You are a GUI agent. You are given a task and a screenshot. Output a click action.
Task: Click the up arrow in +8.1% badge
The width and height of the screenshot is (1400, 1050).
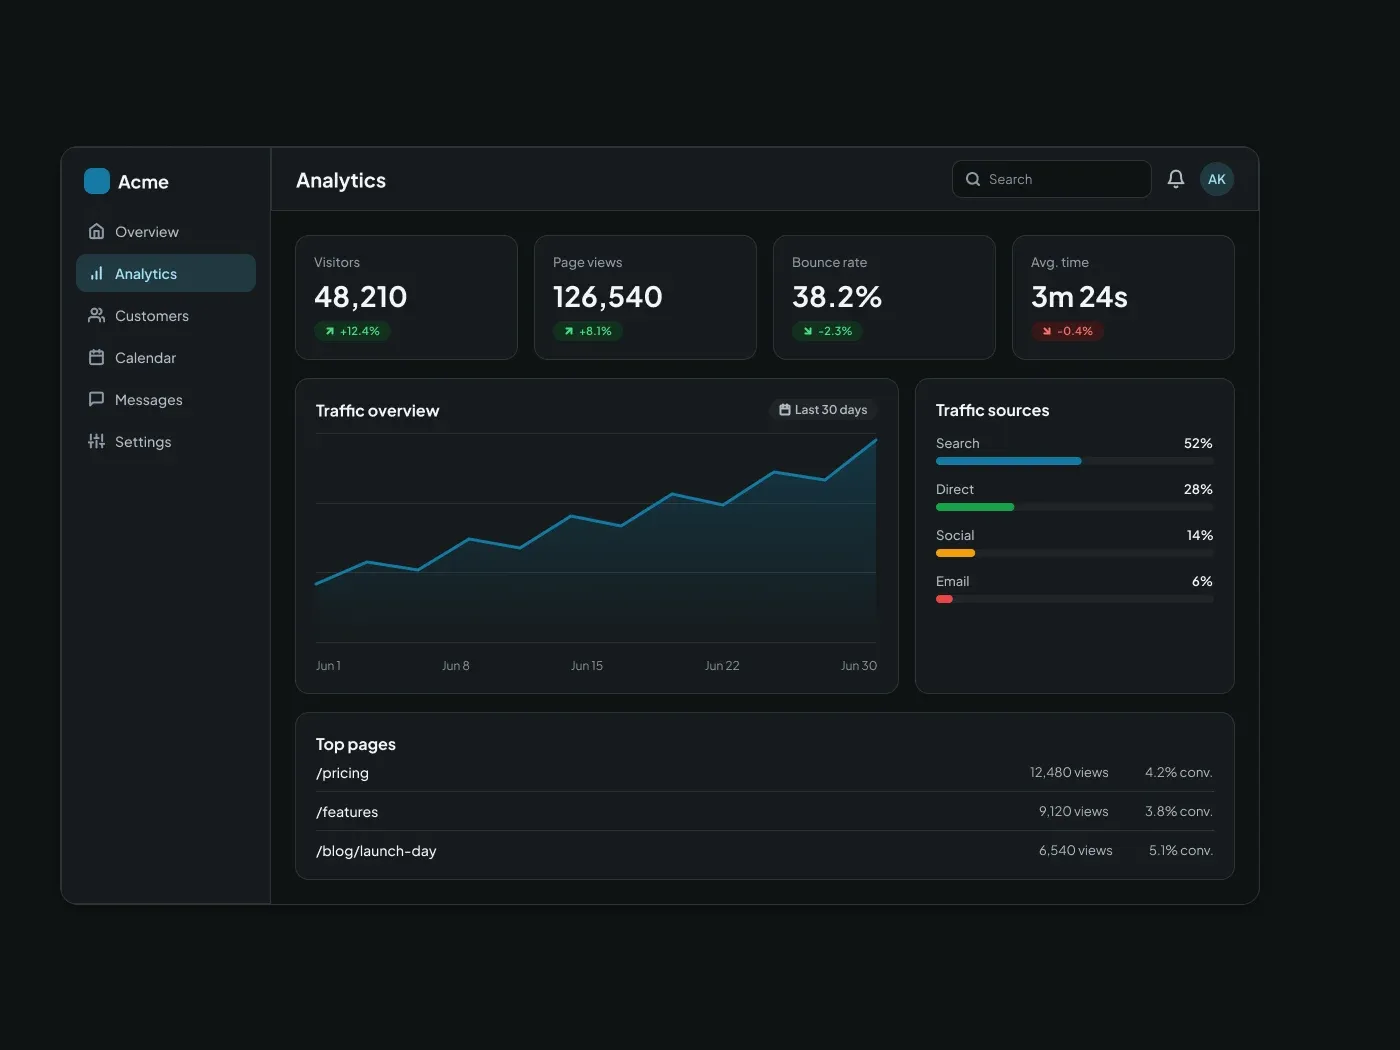(568, 331)
